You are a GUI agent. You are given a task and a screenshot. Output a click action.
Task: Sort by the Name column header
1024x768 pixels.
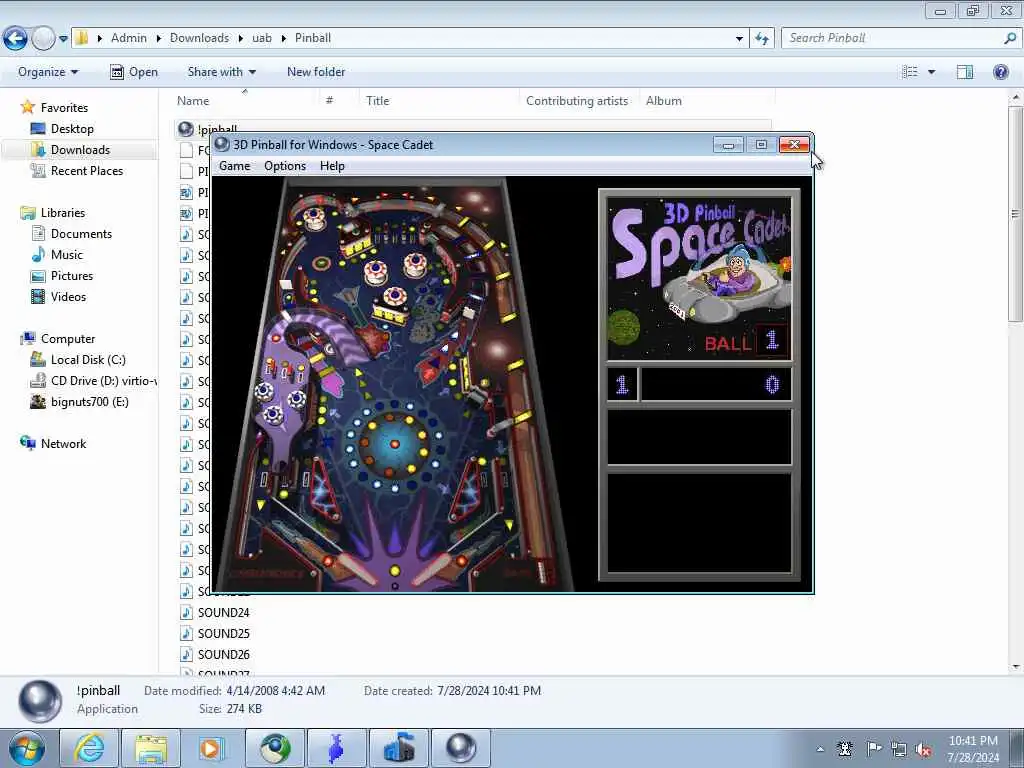point(193,101)
